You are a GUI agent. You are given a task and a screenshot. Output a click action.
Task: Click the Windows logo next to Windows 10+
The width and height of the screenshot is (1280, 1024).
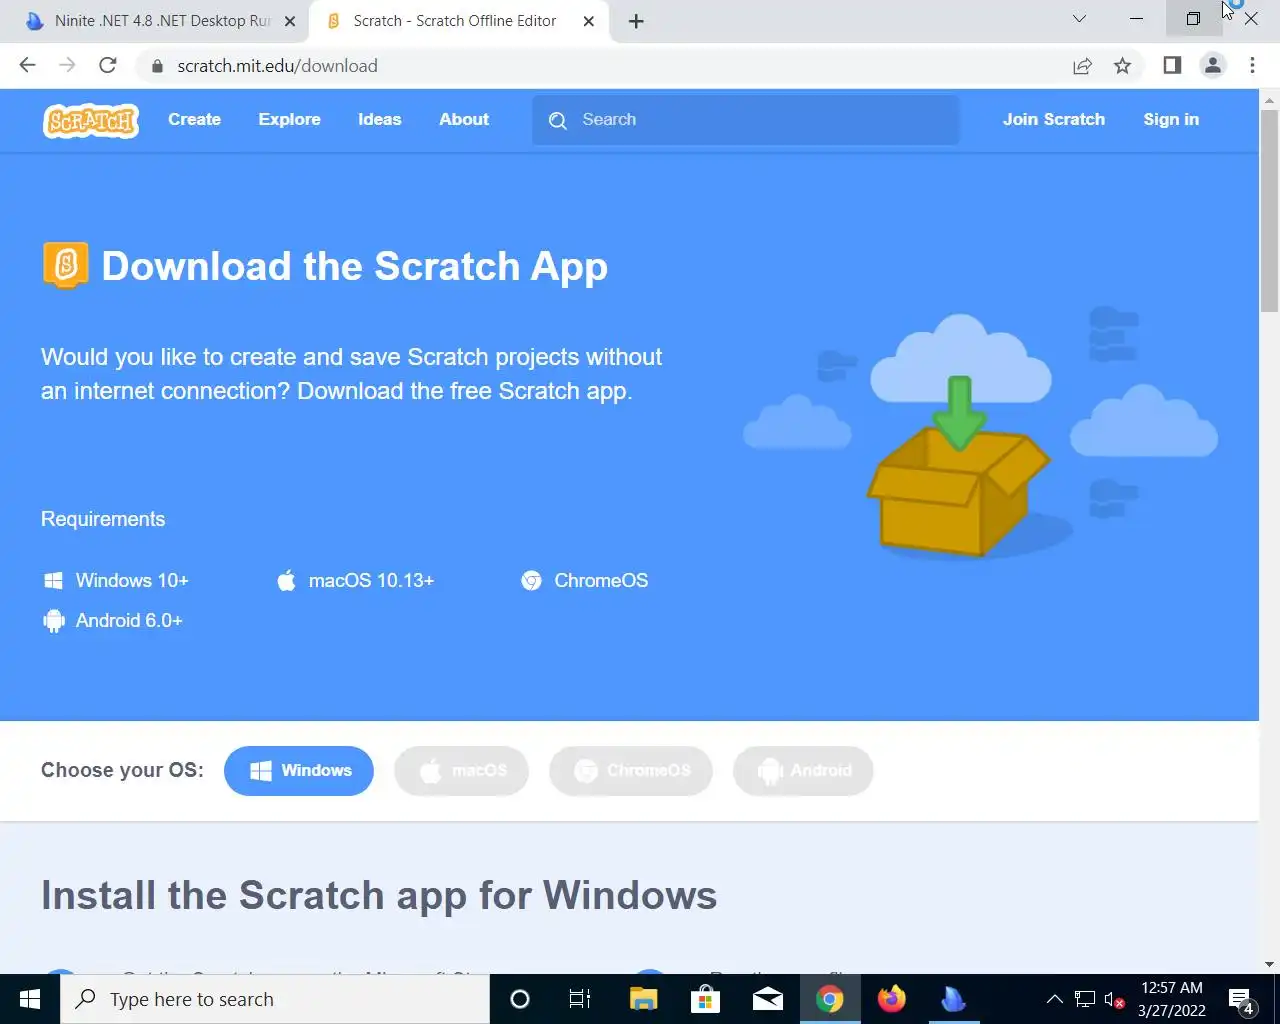click(53, 581)
